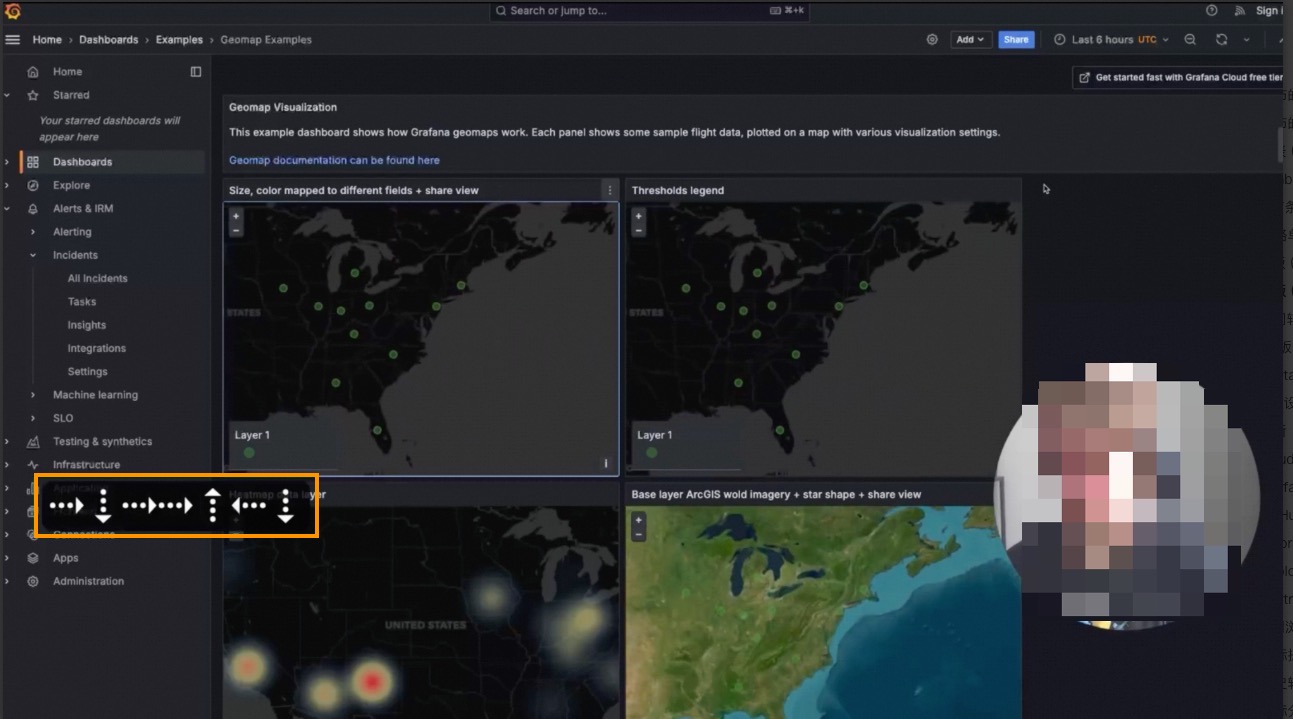Zoom out on Thresholds legend map

[639, 230]
